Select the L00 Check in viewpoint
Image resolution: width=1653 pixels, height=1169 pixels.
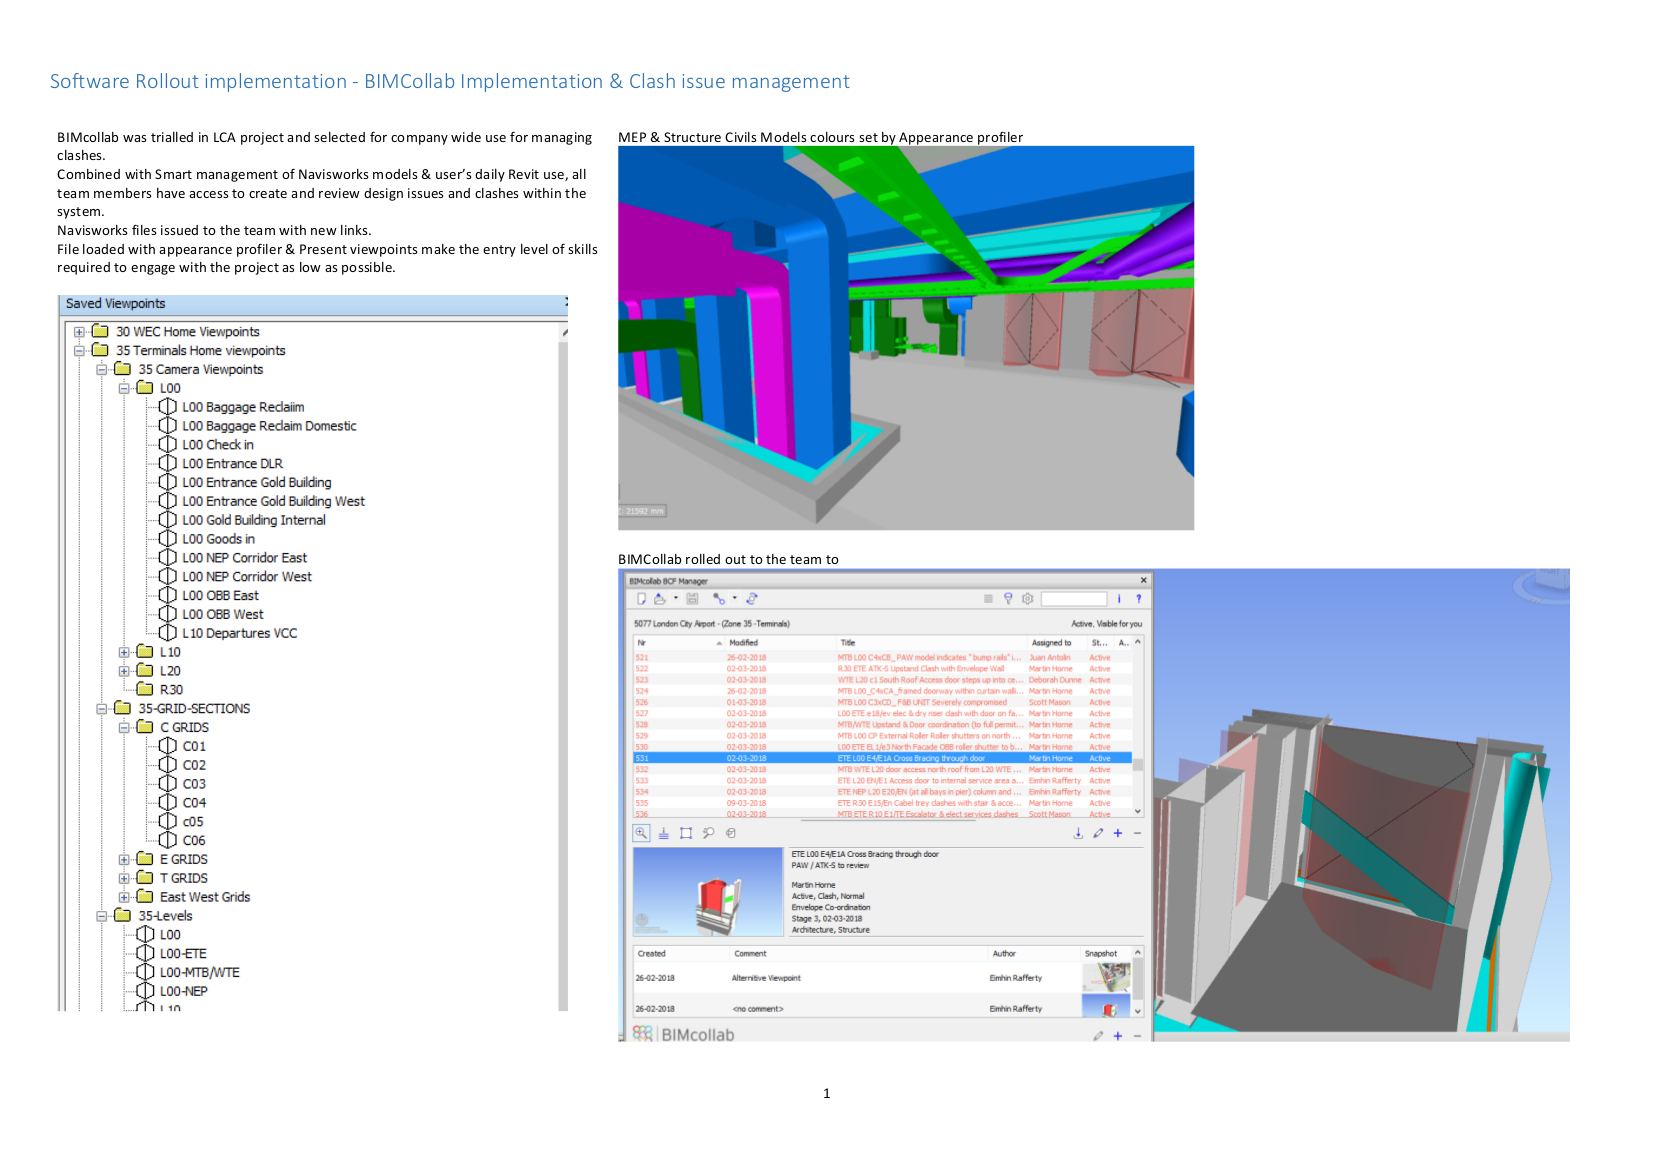[217, 445]
